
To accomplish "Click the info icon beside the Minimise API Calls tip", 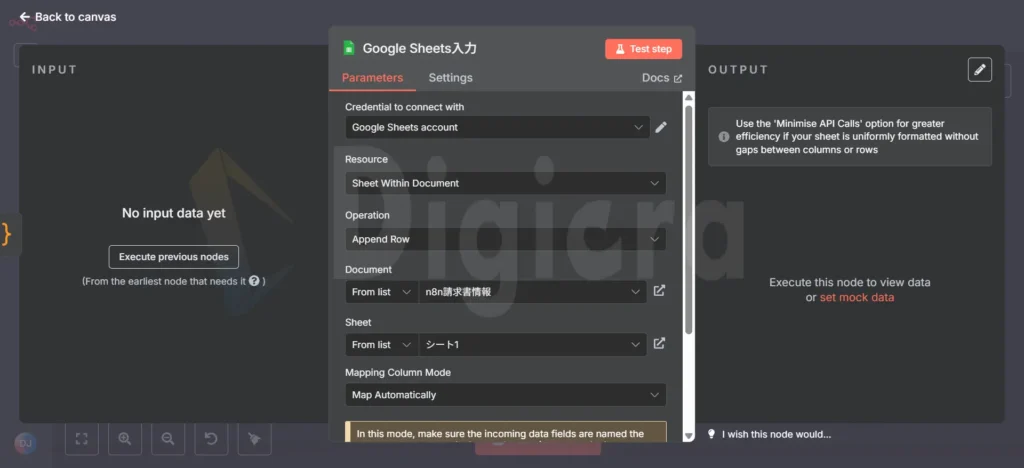I will (724, 136).
